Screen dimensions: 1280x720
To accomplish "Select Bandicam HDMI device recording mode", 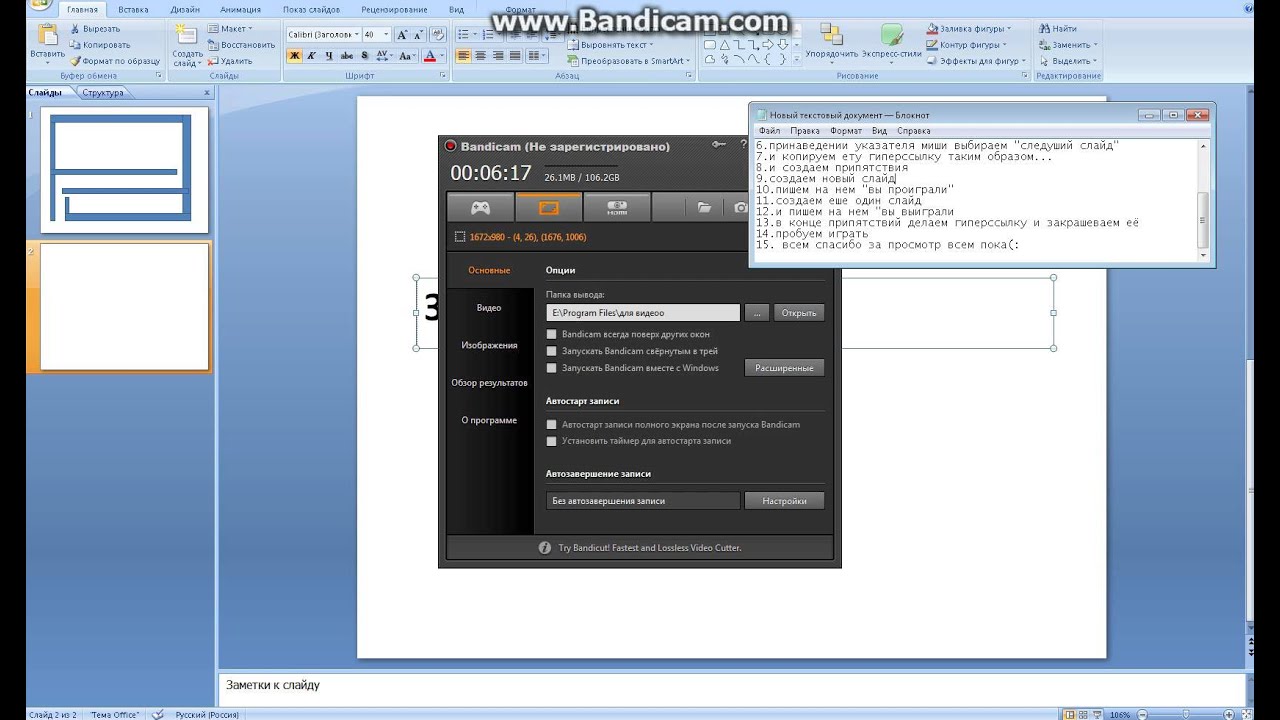I will [x=617, y=207].
